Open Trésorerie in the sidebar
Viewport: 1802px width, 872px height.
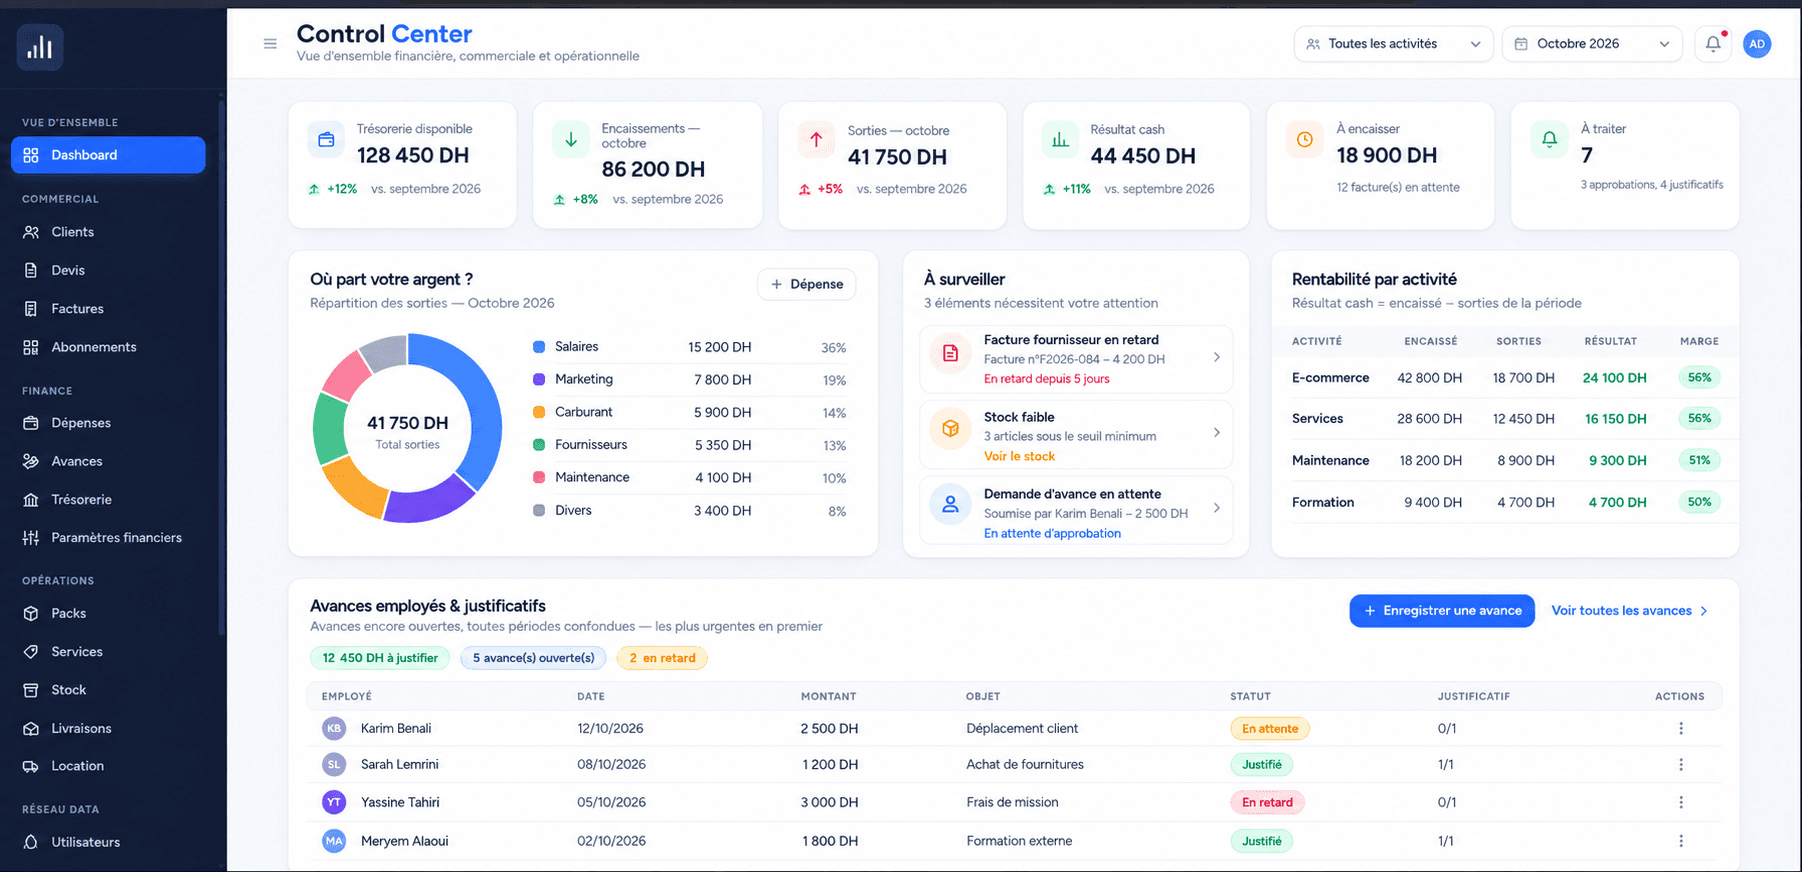point(108,500)
